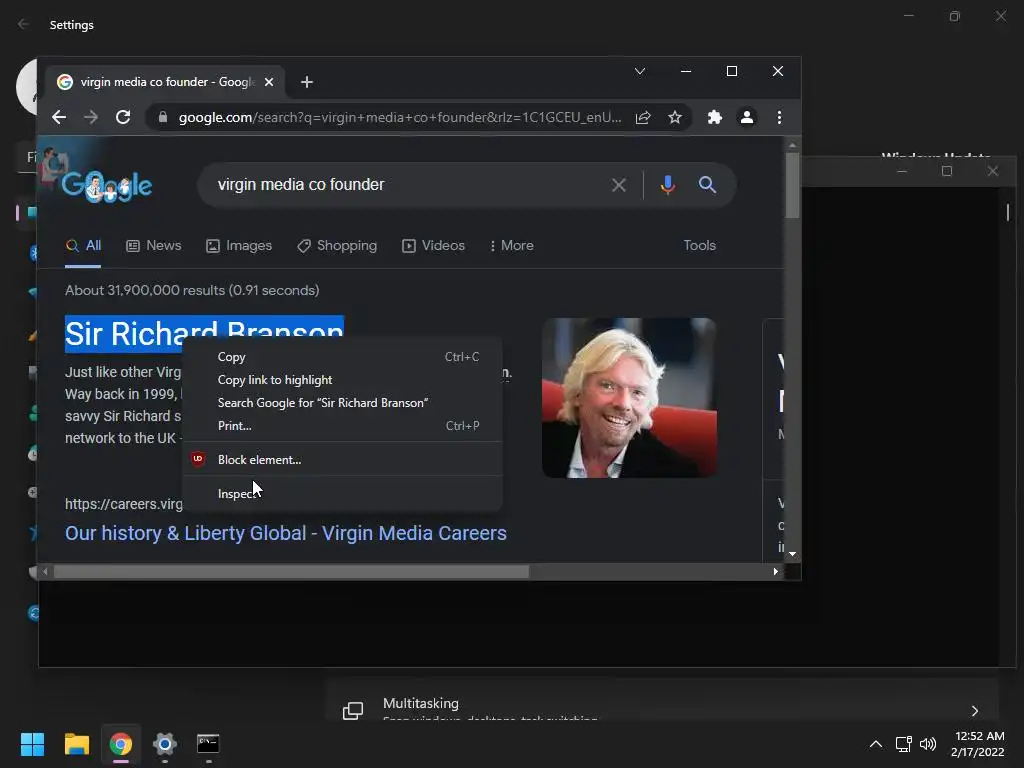Open the network tray icon
Screen dimensions: 1024x768
[x=904, y=744]
